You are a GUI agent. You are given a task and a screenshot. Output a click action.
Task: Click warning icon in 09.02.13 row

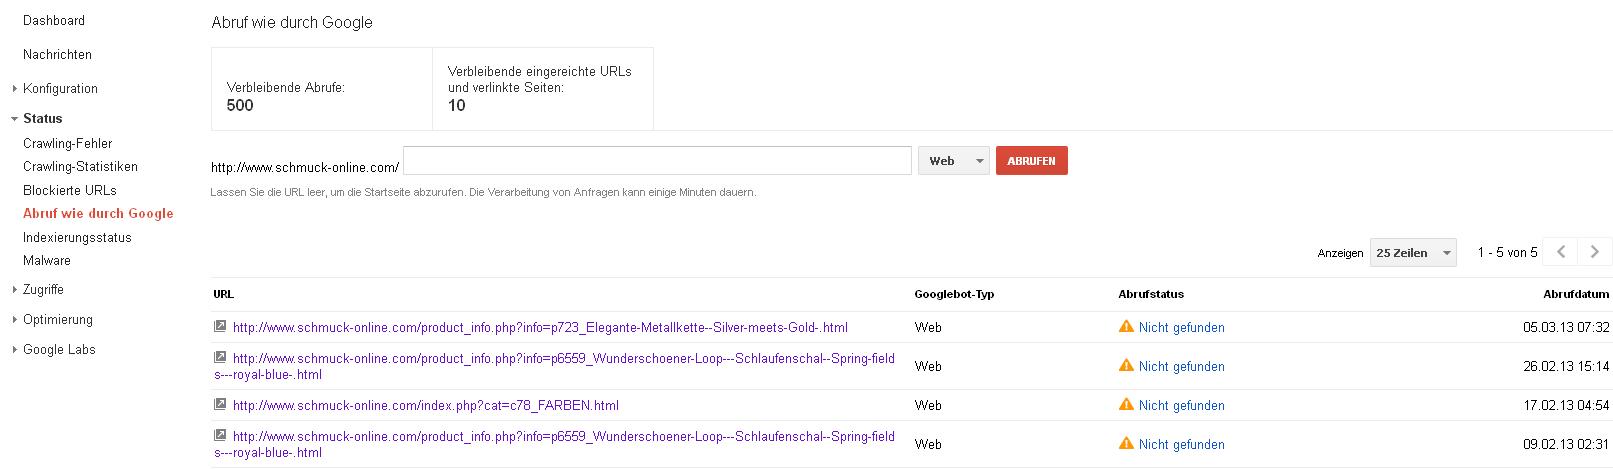(1126, 443)
